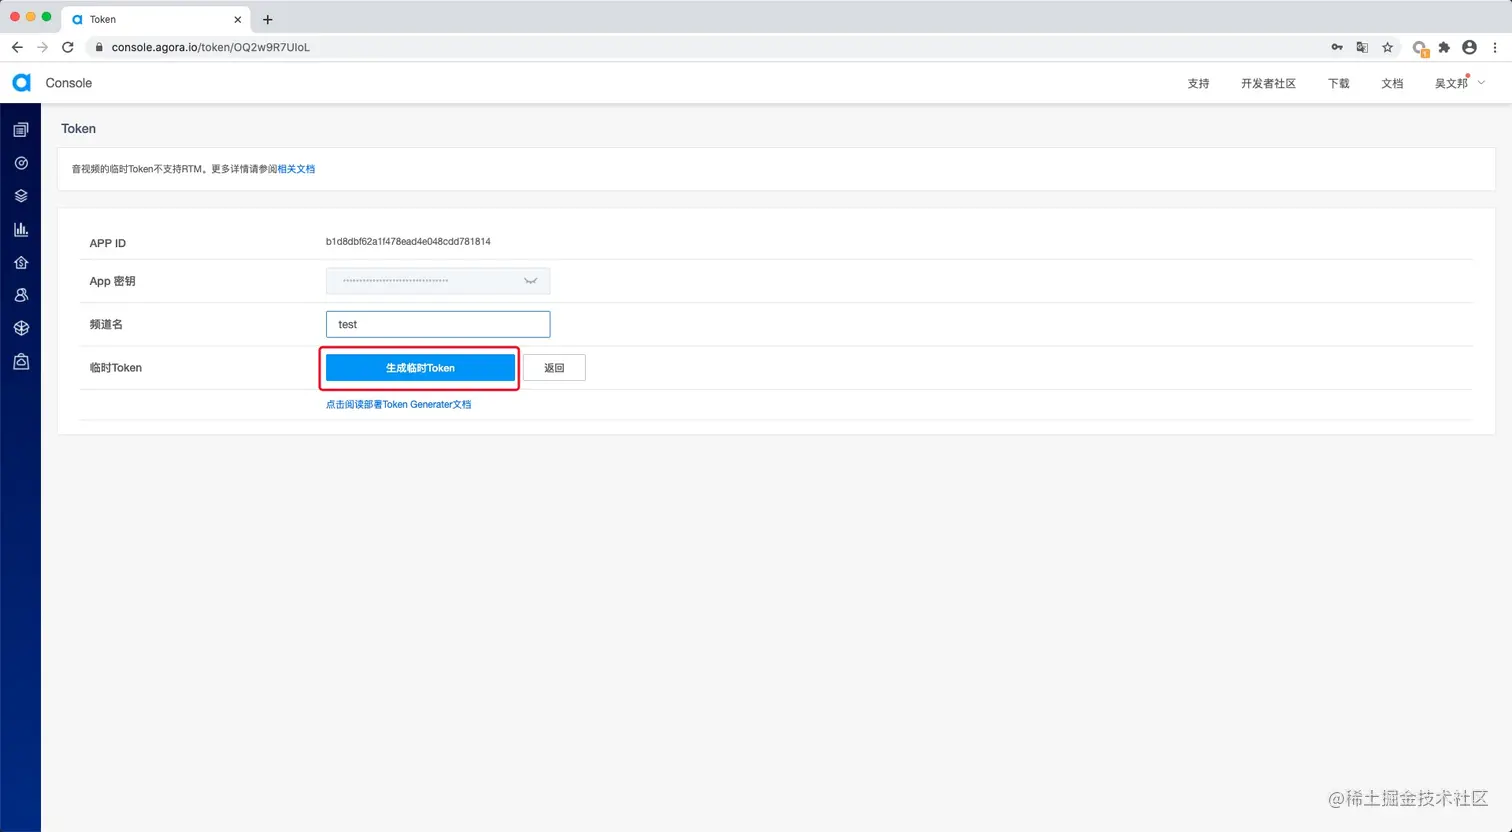Viewport: 1512px width, 832px height.
Task: Open the 相关文档 link
Action: [296, 169]
